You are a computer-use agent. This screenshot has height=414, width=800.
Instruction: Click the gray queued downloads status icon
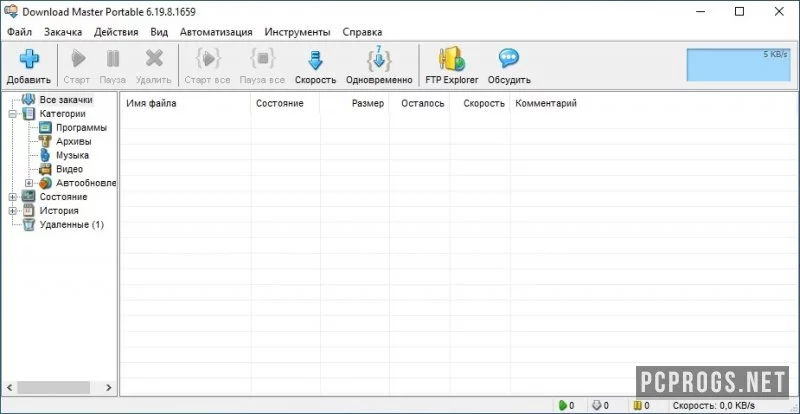click(597, 406)
